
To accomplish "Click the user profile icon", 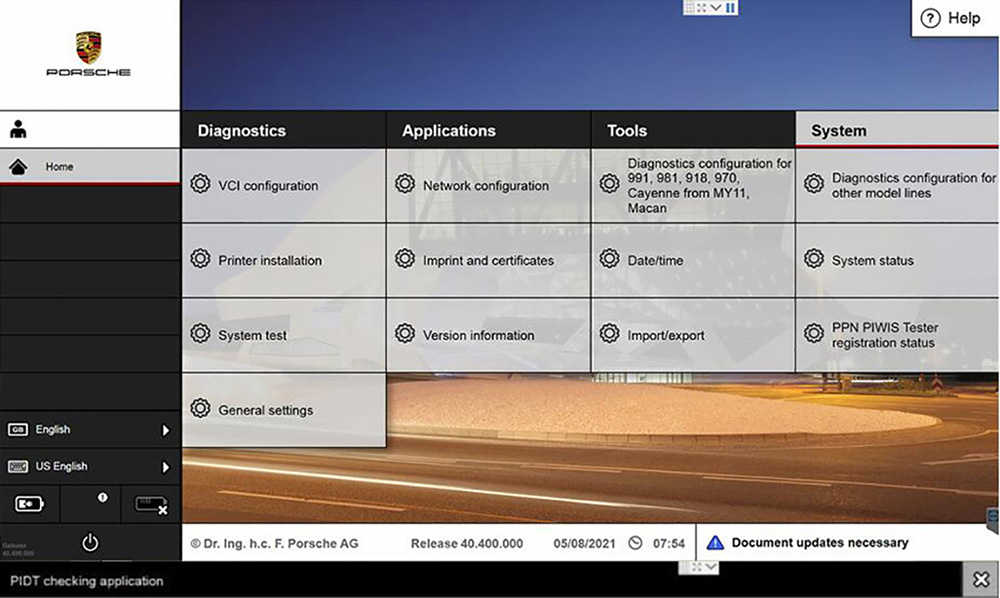I will coord(18,129).
